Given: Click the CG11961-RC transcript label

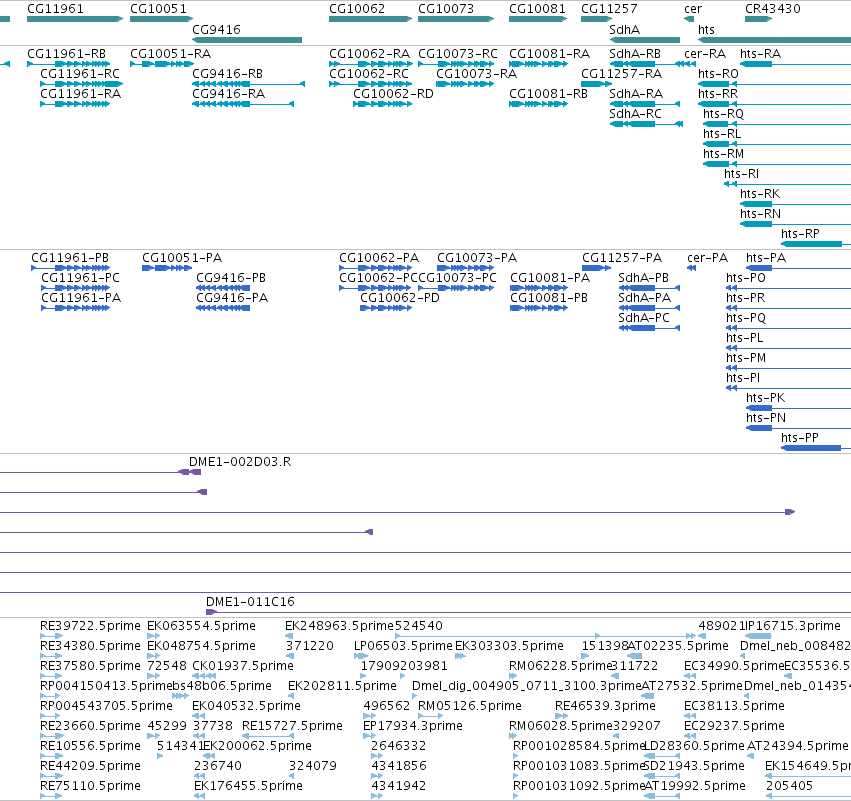Looking at the screenshot, I should point(80,74).
